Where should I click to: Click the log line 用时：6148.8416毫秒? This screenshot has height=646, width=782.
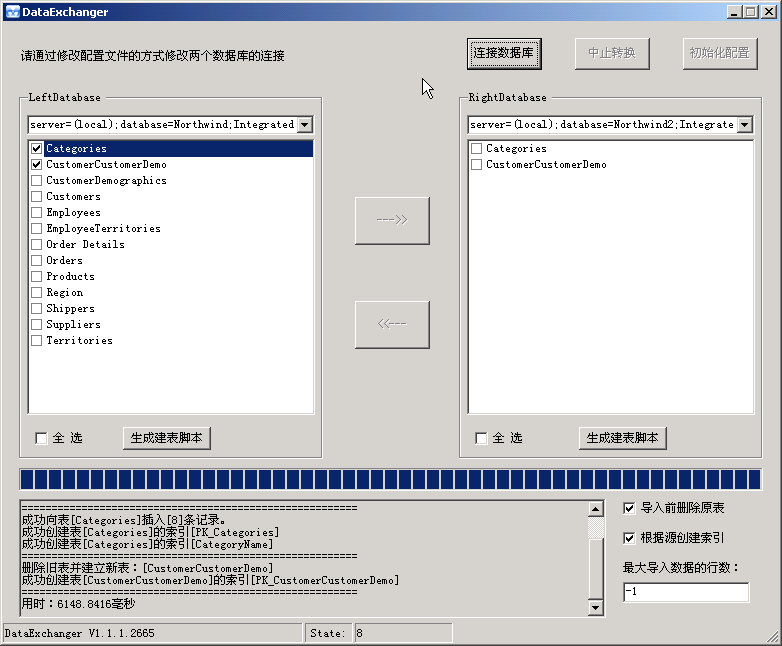tap(78, 604)
